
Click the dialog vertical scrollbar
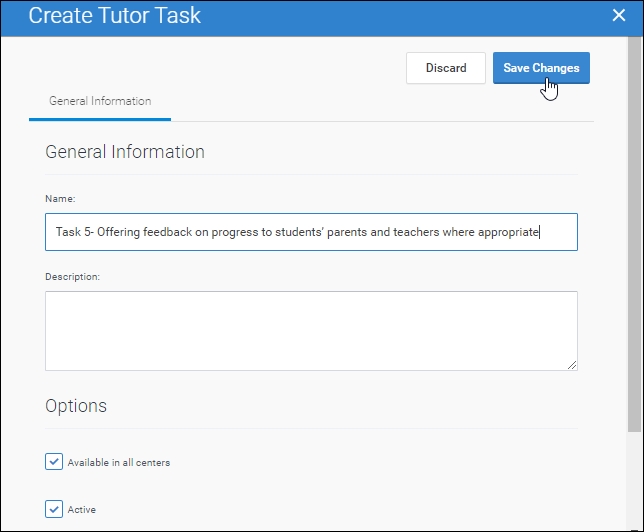634,234
